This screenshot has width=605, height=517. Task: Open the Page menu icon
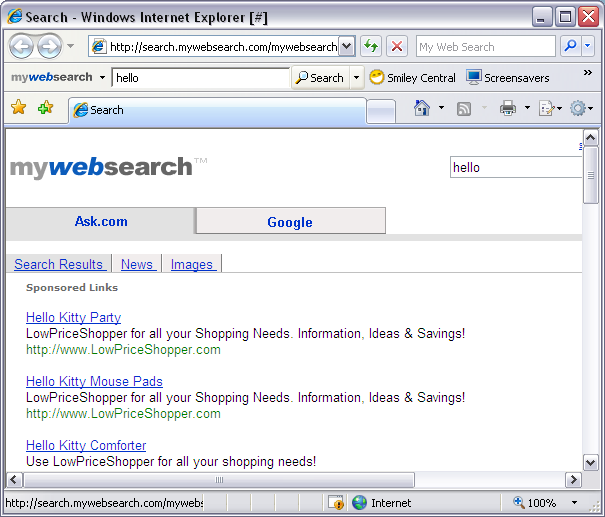point(550,108)
